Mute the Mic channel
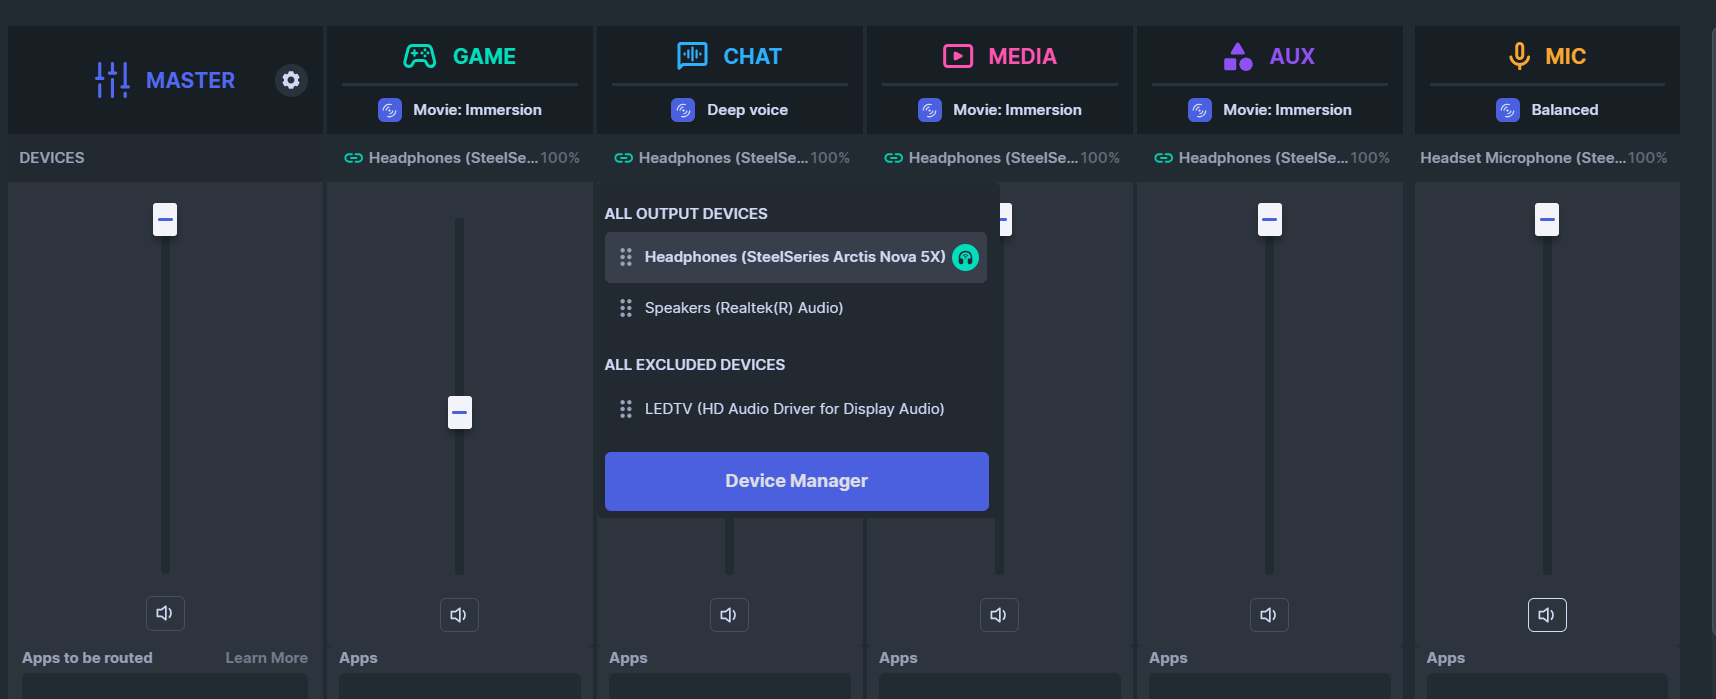Image resolution: width=1716 pixels, height=699 pixels. coord(1547,615)
